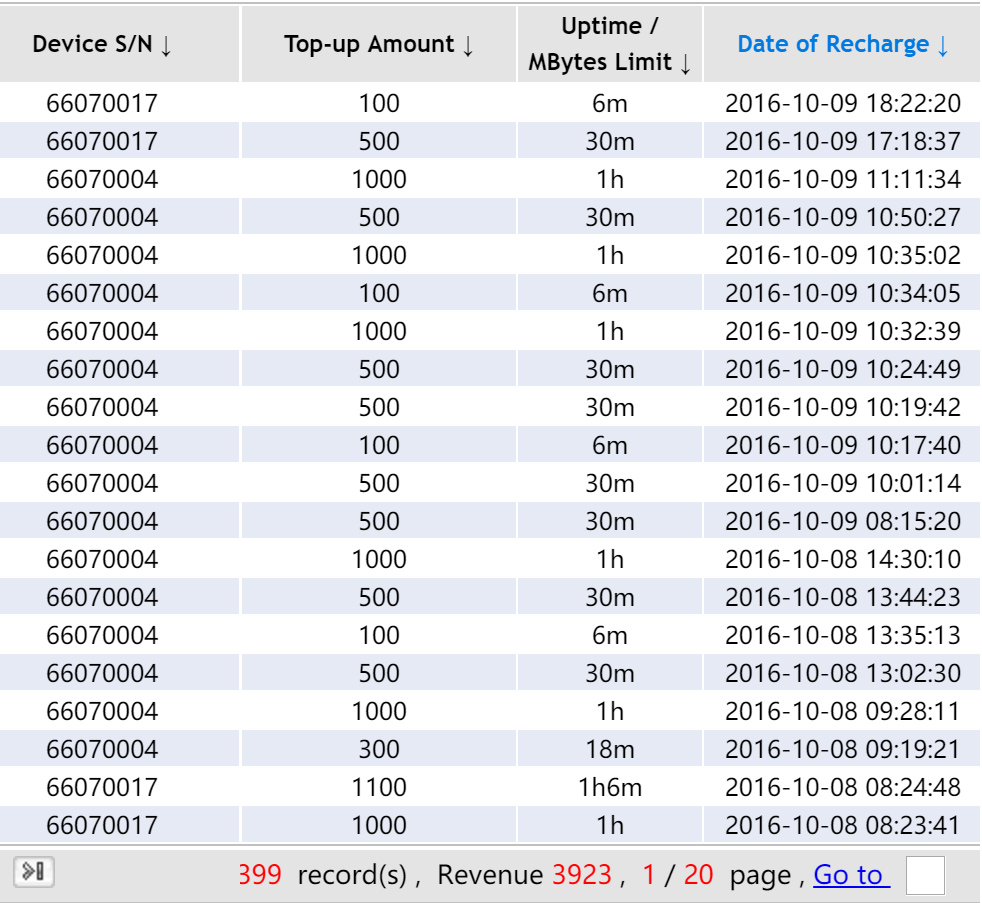Select date 2016-10-09 17:18:37
The image size is (982, 903).
842,141
